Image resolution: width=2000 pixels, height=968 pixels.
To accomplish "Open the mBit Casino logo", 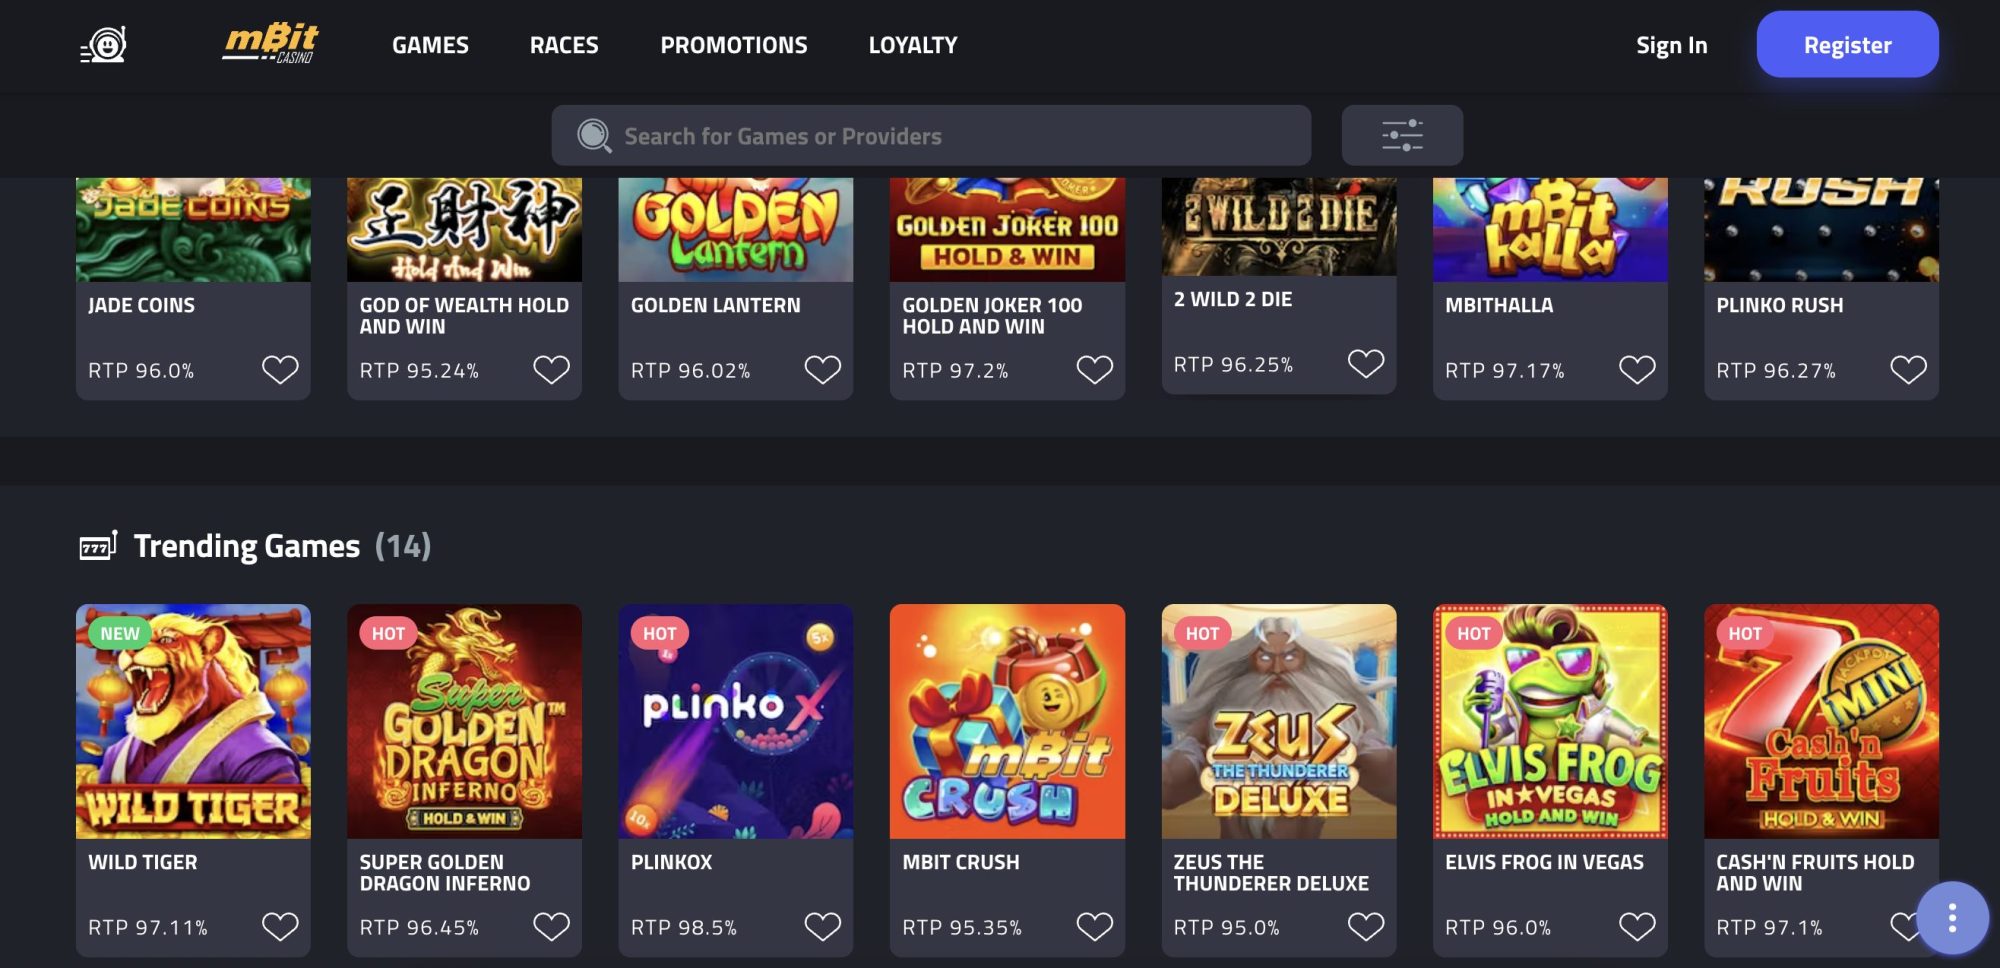I will (x=266, y=43).
